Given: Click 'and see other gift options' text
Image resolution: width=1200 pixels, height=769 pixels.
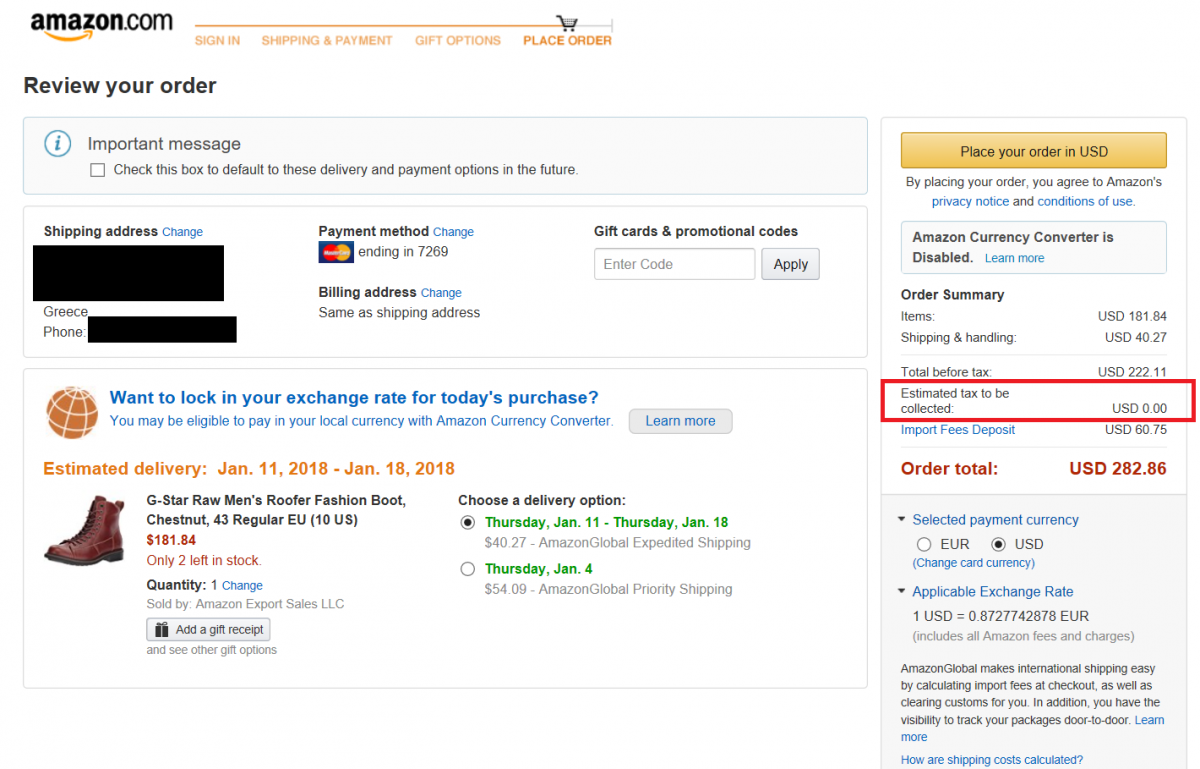Looking at the screenshot, I should tap(212, 650).
